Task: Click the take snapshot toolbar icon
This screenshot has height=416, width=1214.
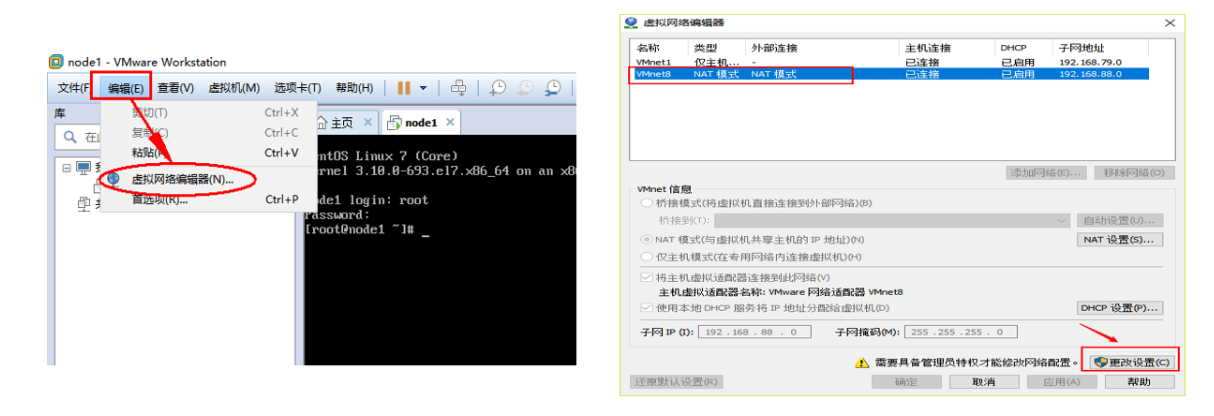Action: [497, 88]
